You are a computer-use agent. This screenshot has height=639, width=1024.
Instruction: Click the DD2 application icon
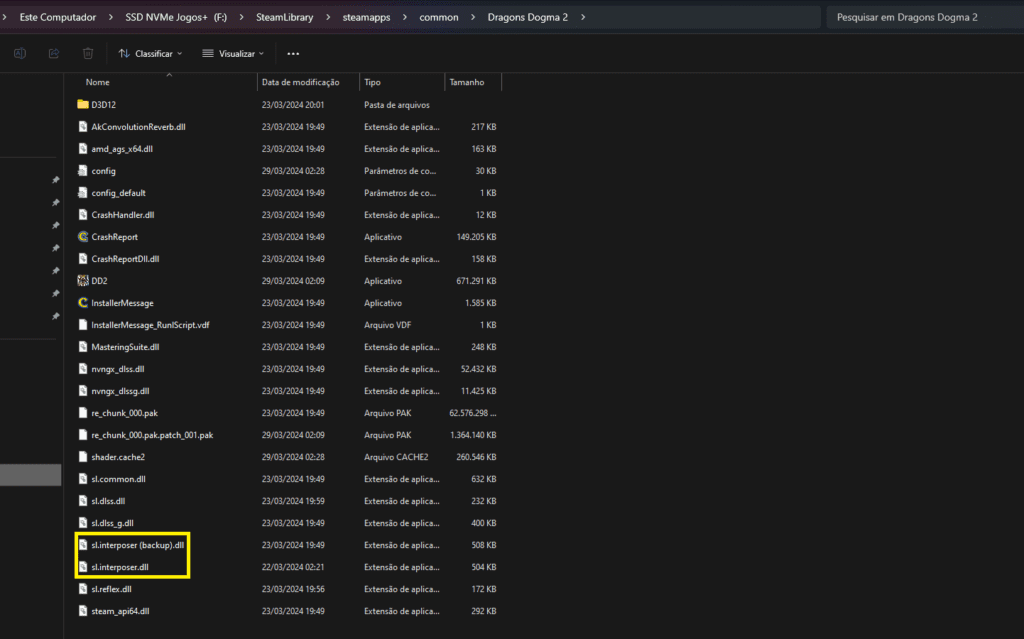click(83, 281)
